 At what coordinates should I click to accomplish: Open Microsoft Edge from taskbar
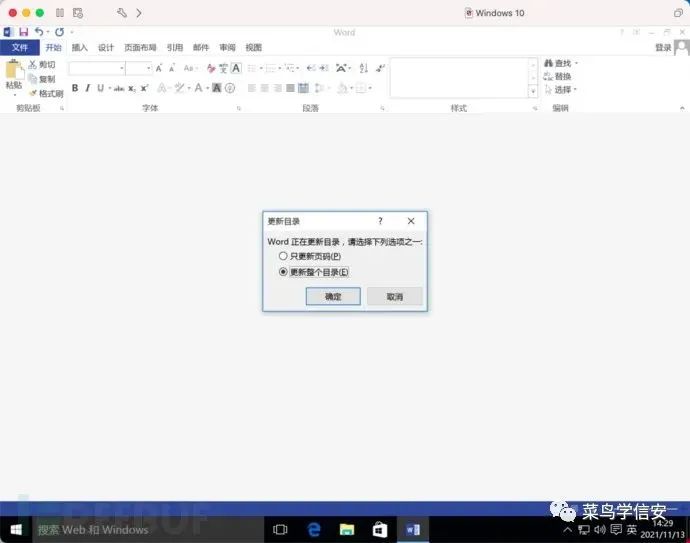[314, 529]
